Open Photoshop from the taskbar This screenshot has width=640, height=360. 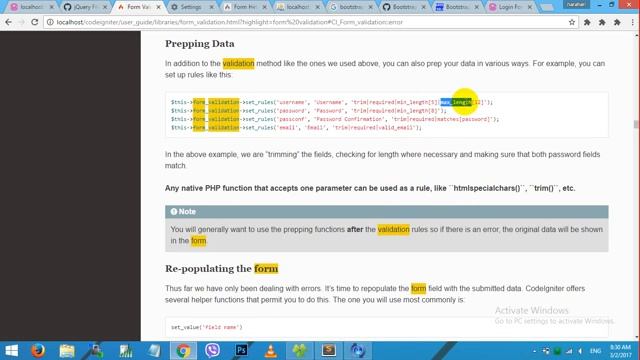(x=242, y=351)
